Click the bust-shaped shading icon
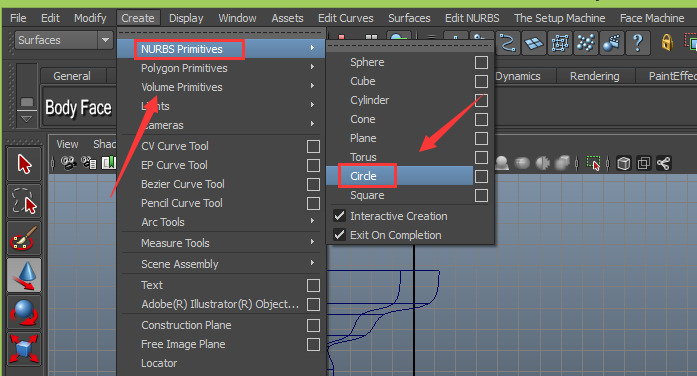The width and height of the screenshot is (697, 376). tap(502, 163)
